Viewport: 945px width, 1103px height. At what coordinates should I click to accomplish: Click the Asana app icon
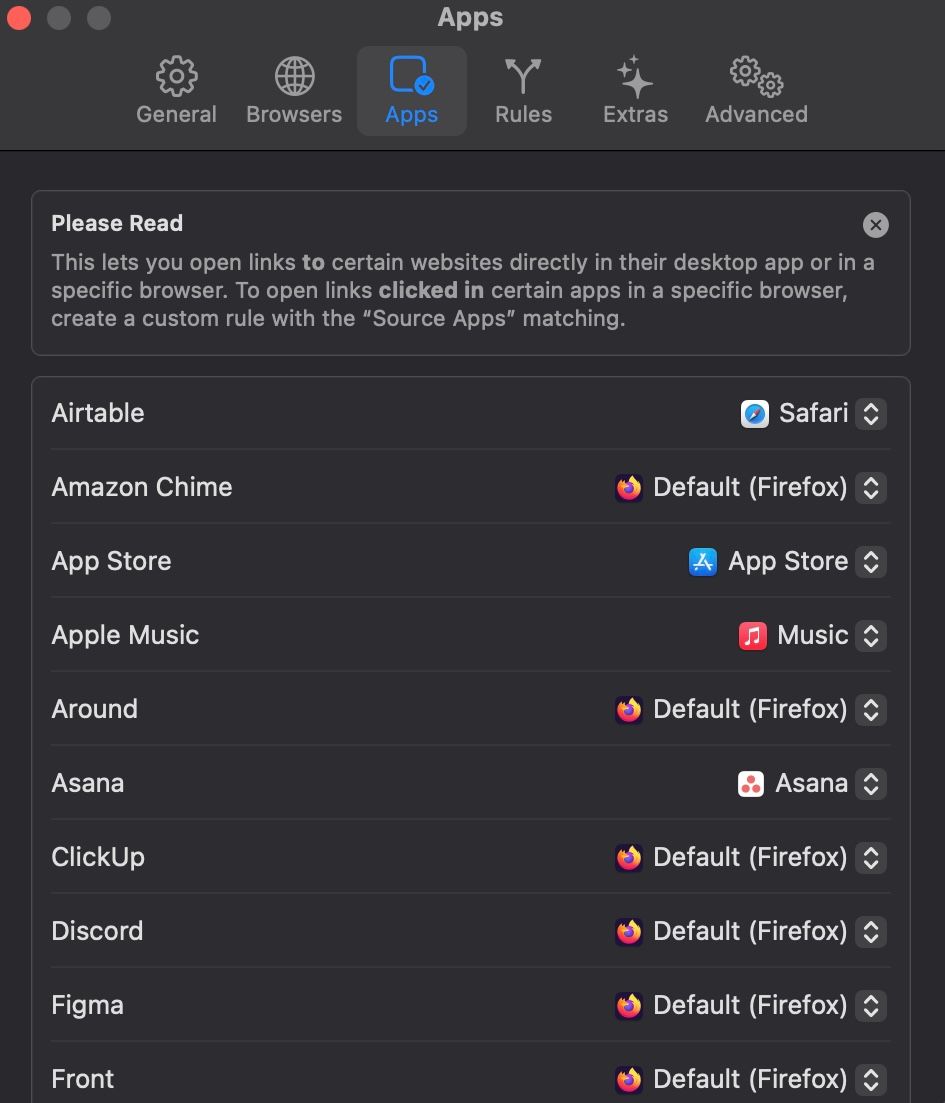point(751,783)
